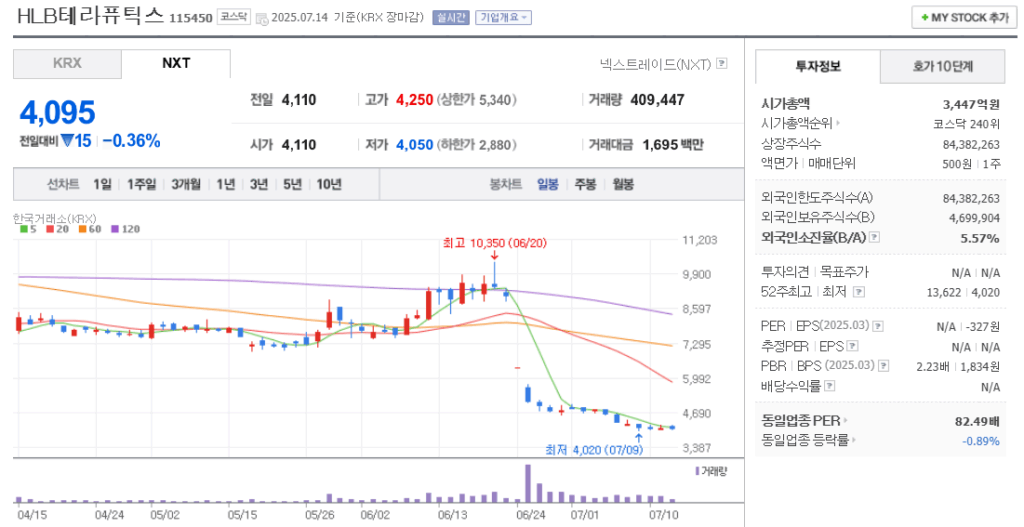
Task: Switch to the KRX tab
Action: pos(67,63)
